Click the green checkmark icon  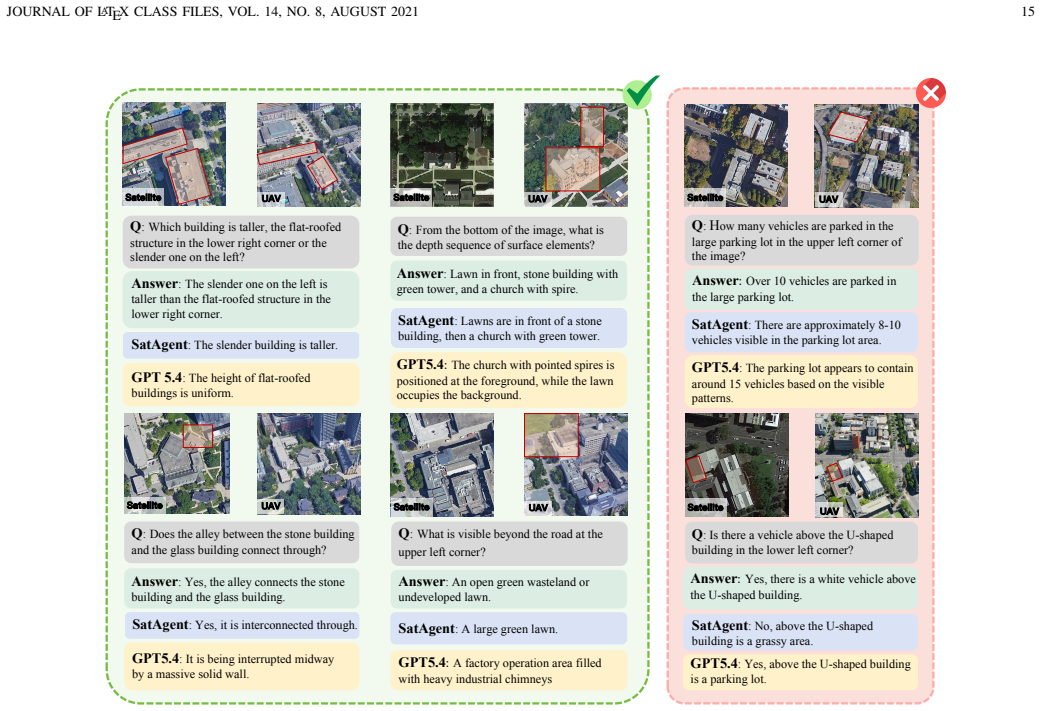coord(640,92)
